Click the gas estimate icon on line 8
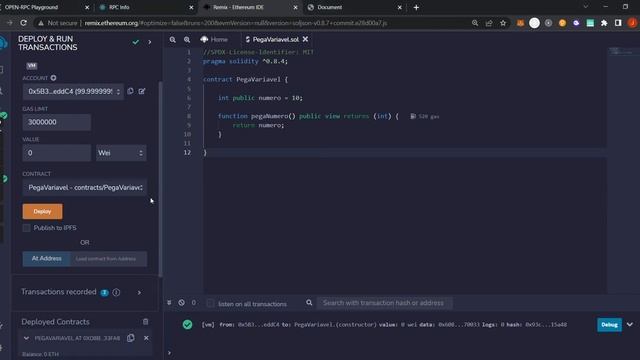 (413, 116)
